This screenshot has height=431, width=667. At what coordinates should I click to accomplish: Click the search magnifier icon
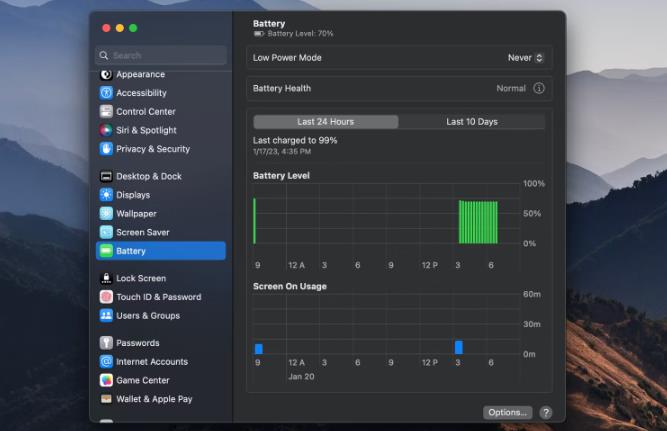[104, 55]
